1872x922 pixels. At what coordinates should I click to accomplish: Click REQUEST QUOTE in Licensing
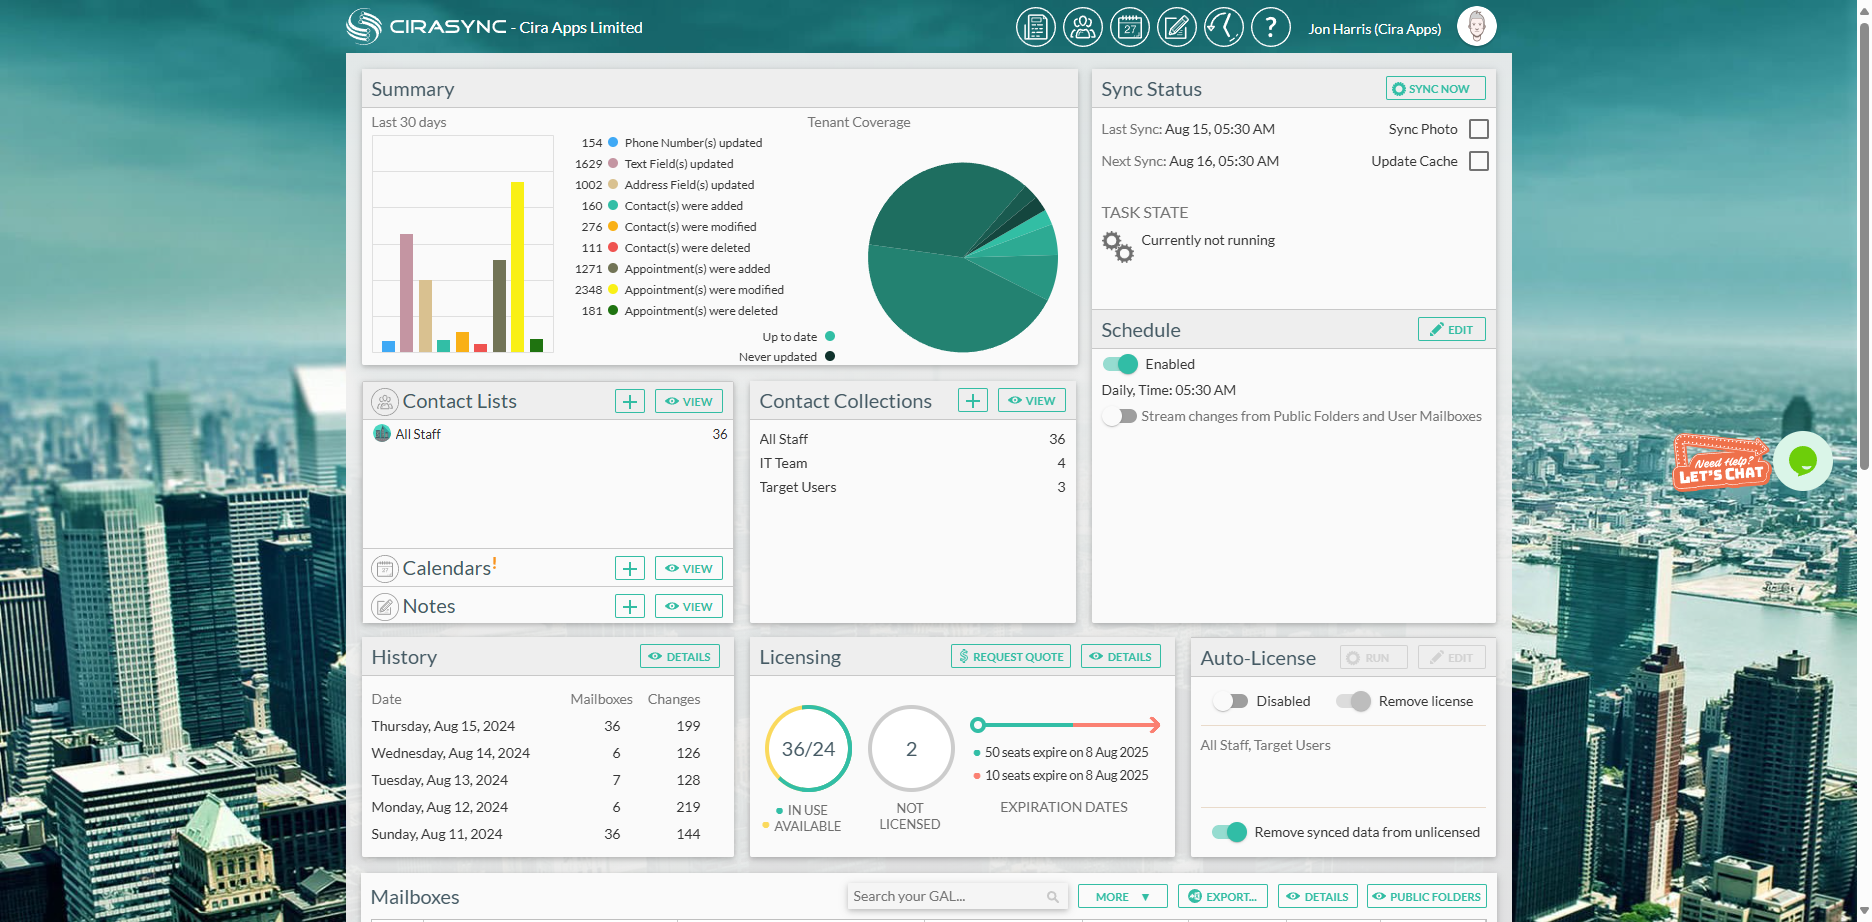point(1010,657)
